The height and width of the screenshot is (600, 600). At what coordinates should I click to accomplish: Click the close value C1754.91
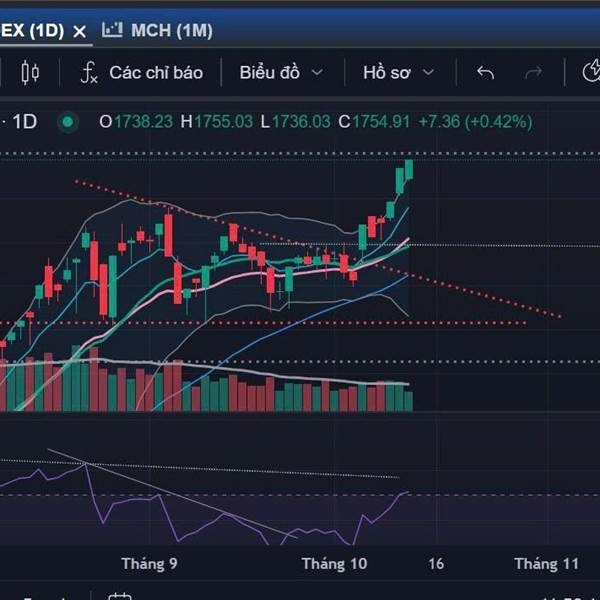pyautogui.click(x=374, y=122)
